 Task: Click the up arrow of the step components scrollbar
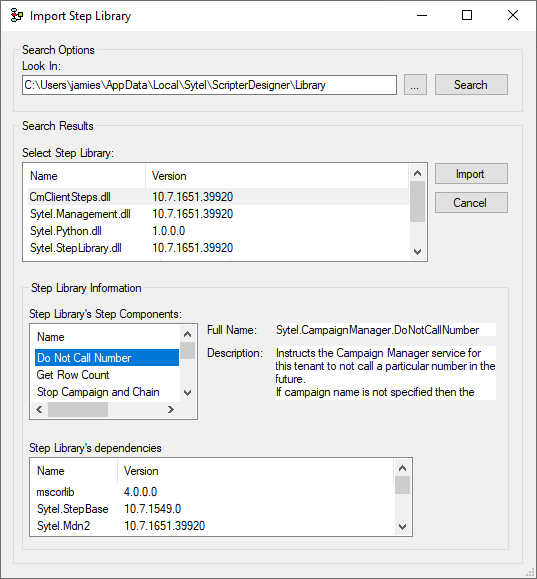tap(188, 334)
